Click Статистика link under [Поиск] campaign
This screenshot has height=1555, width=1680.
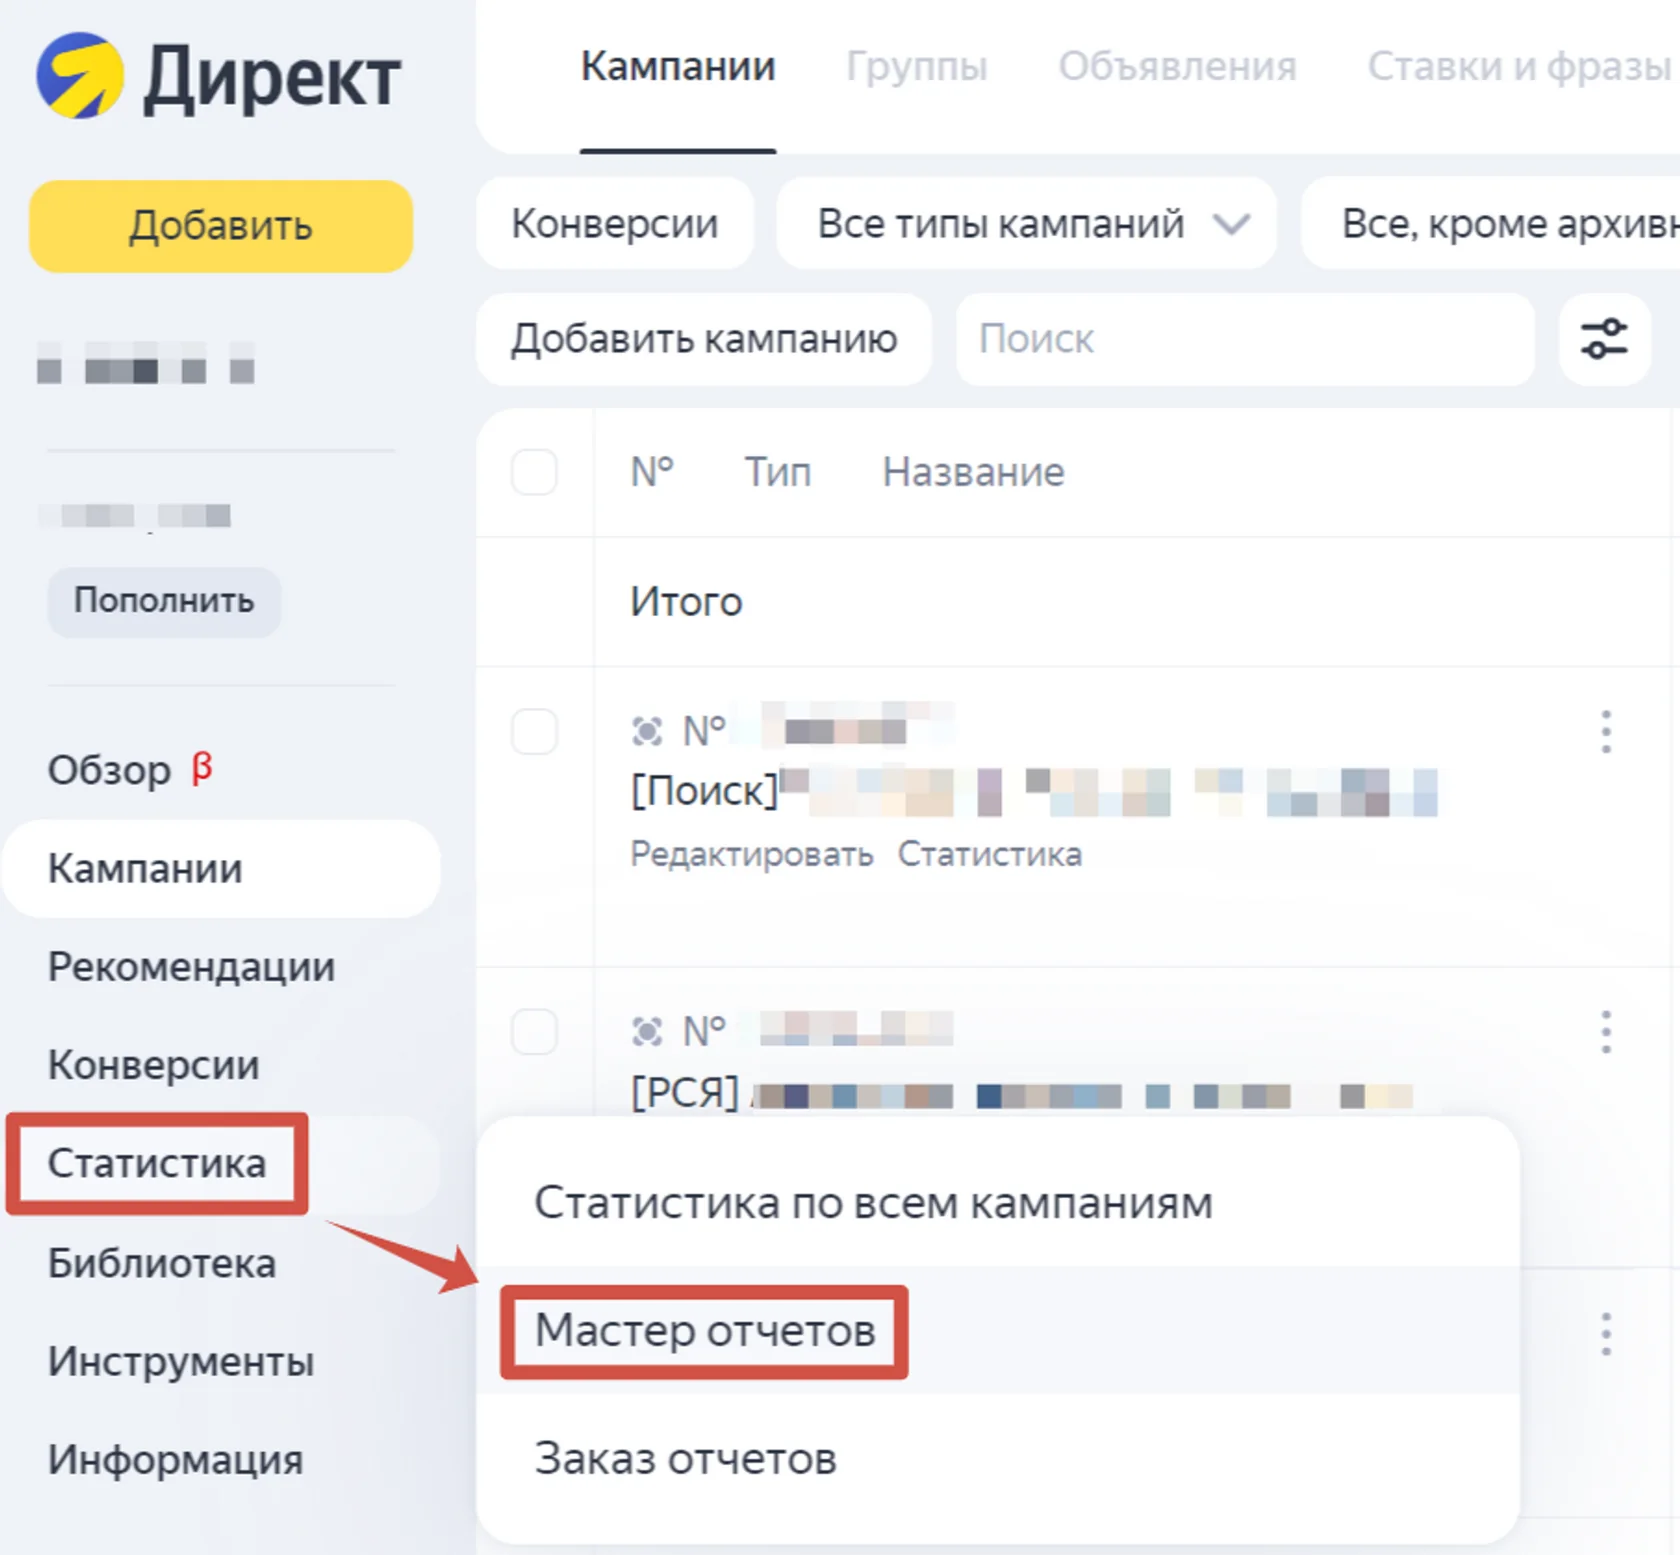[x=990, y=854]
